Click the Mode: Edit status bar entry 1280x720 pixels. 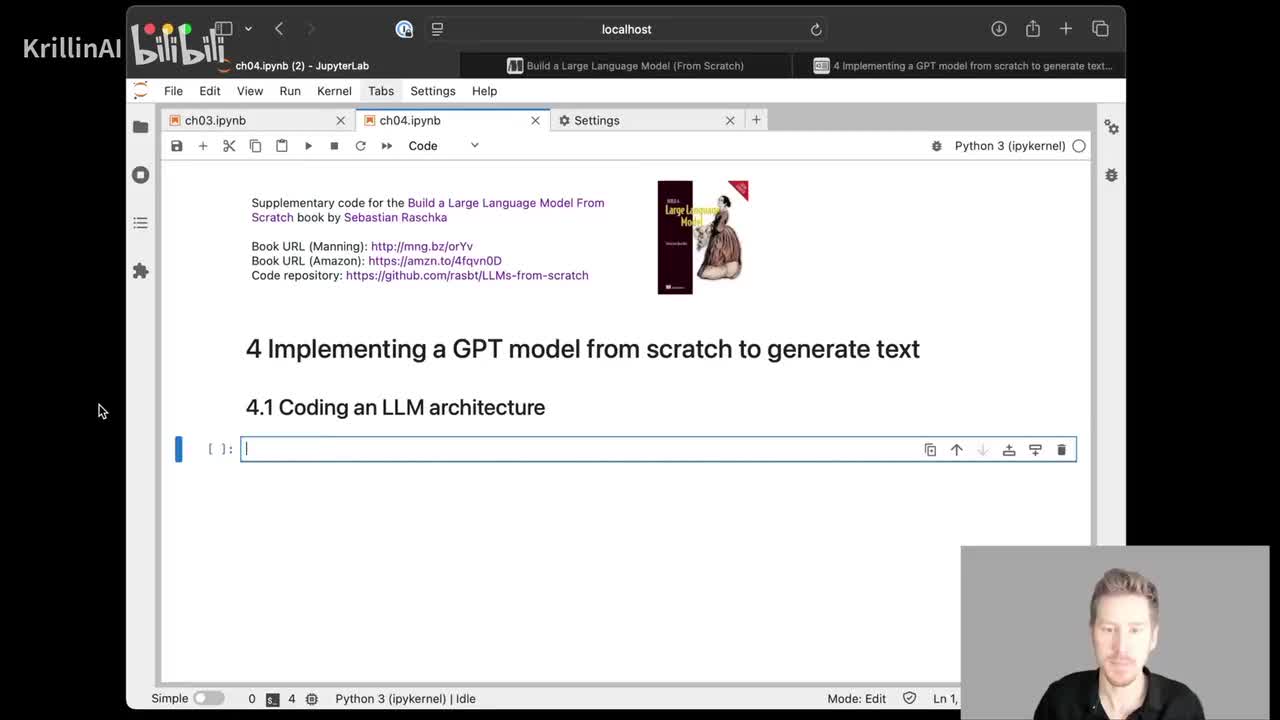click(857, 698)
